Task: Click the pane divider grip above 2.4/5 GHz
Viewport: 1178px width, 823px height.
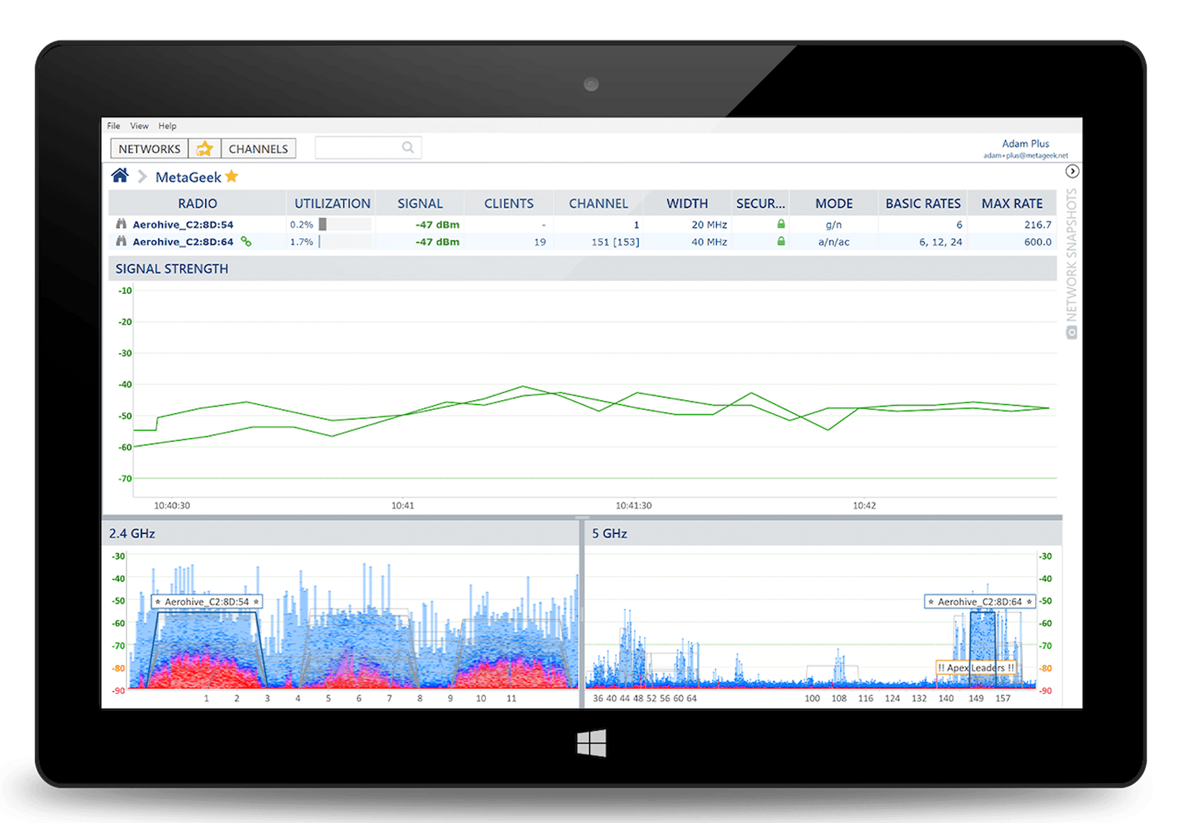Action: pyautogui.click(x=582, y=518)
